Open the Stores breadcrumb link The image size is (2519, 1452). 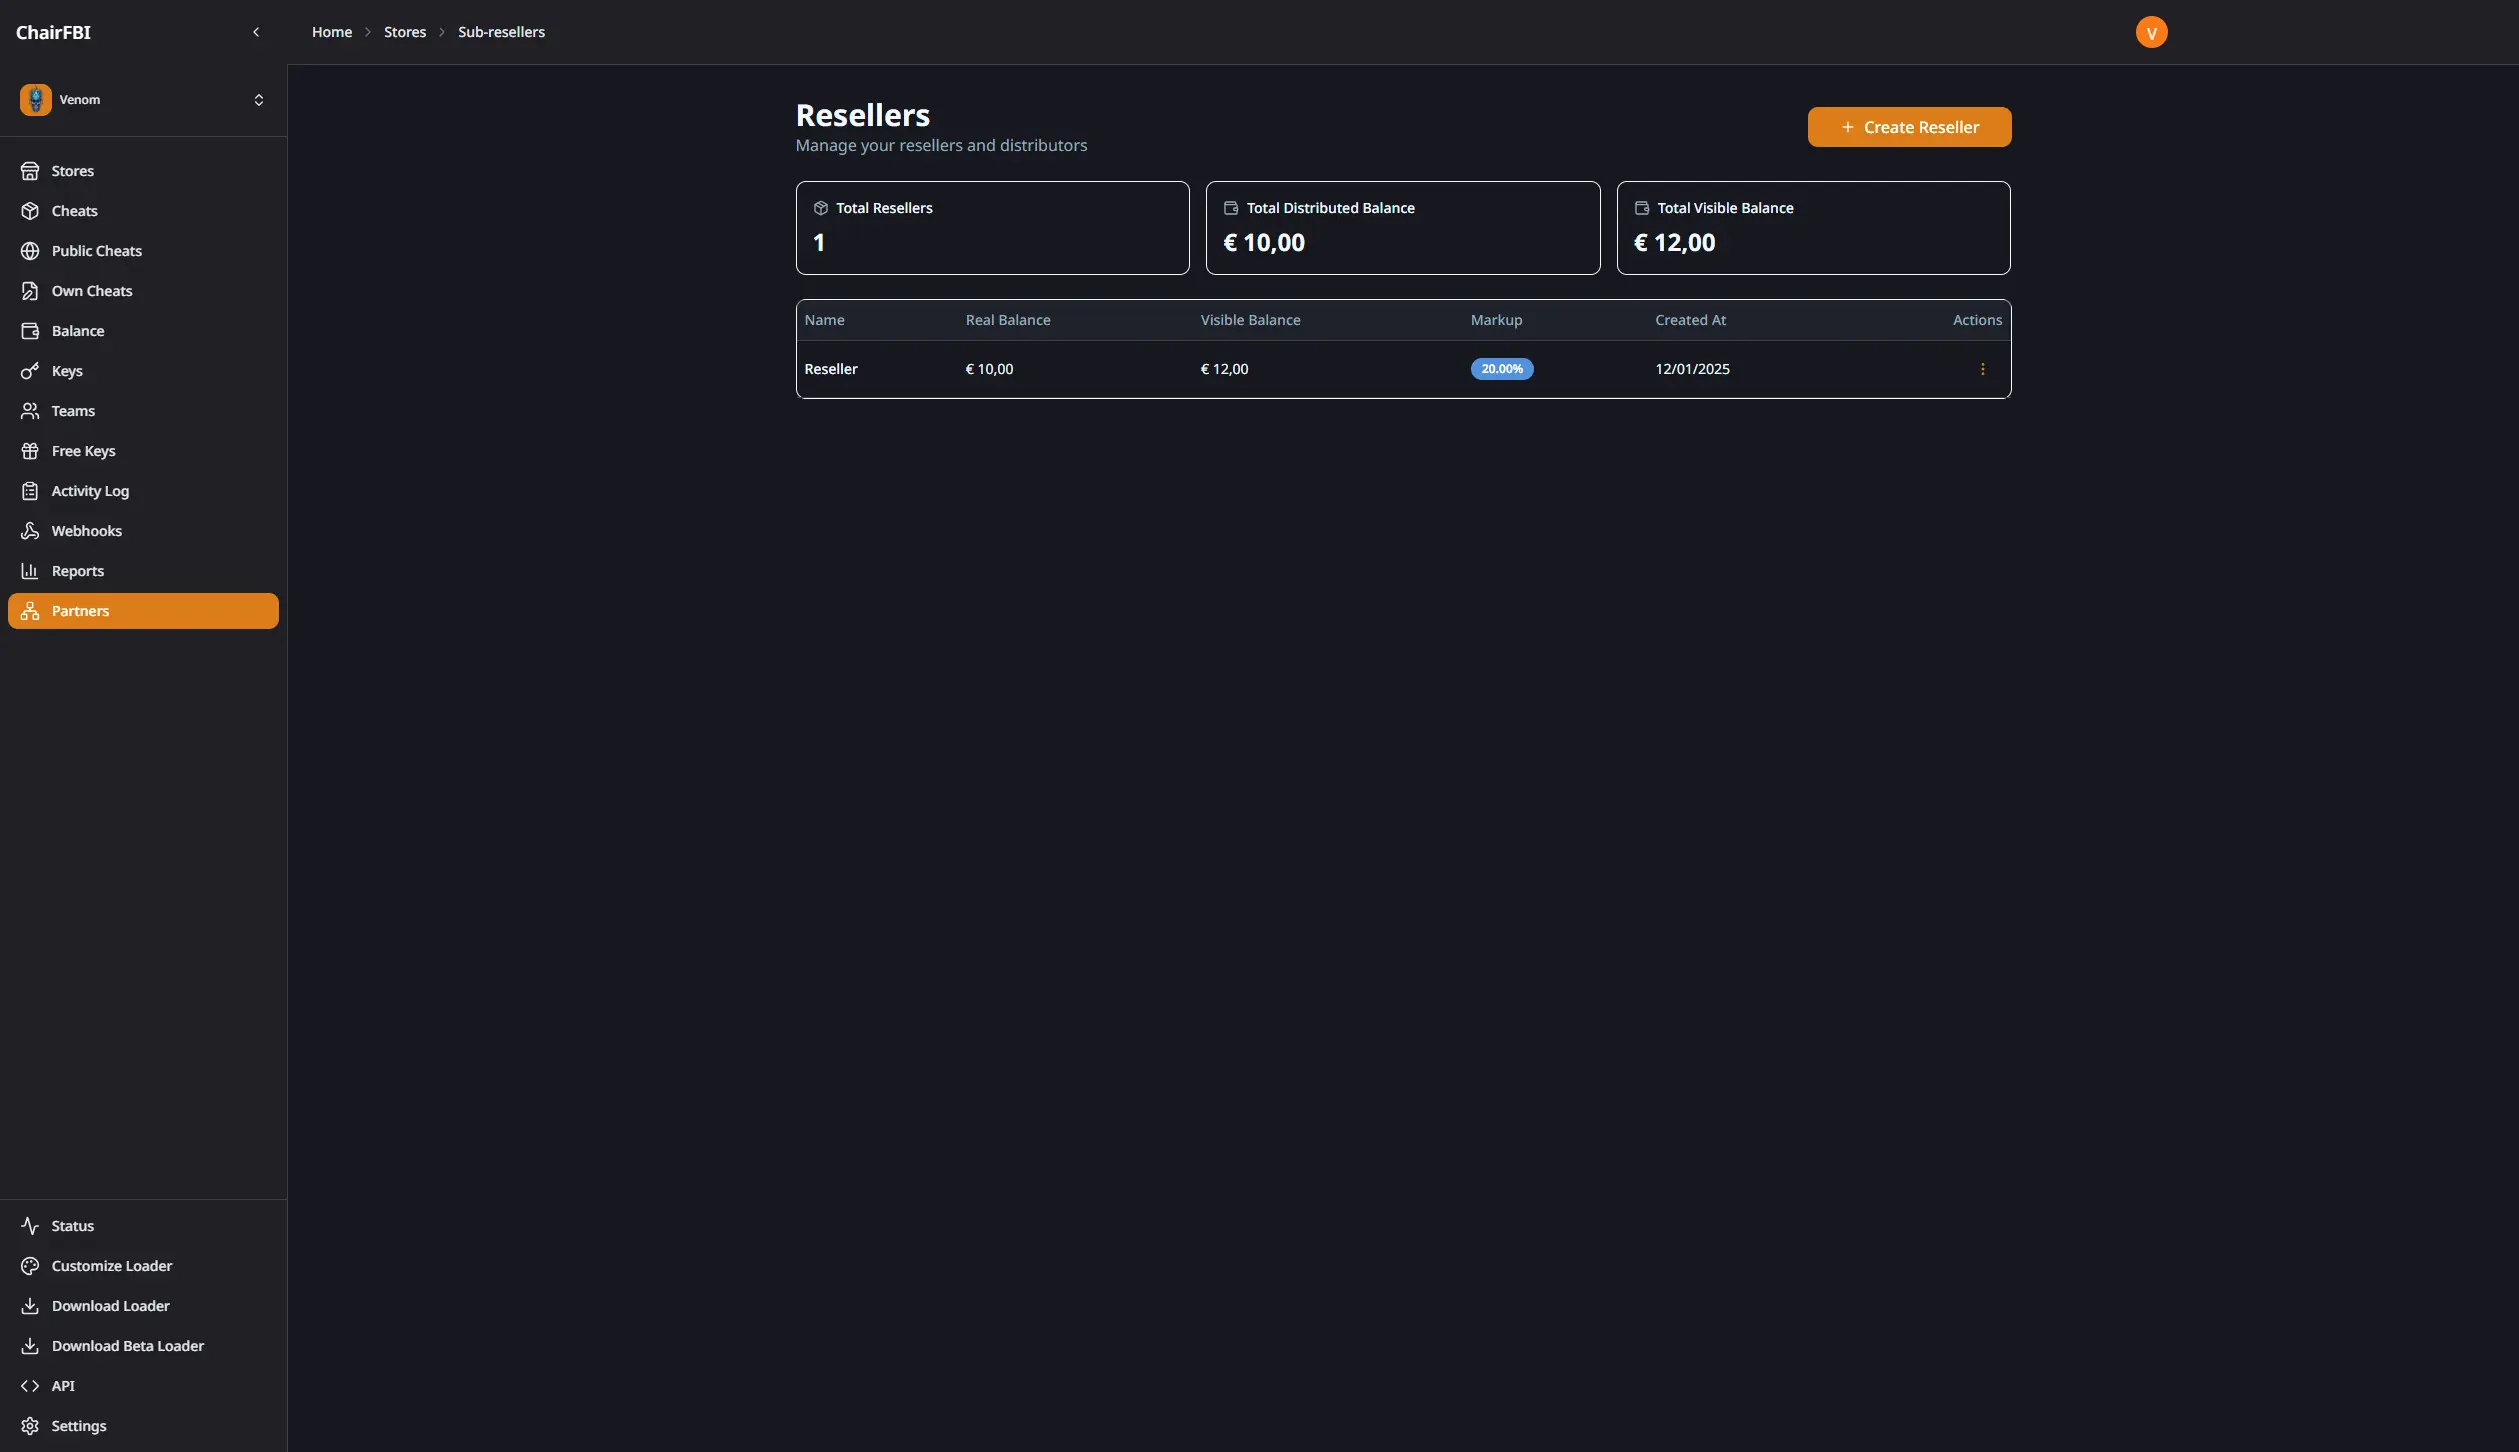tap(404, 31)
